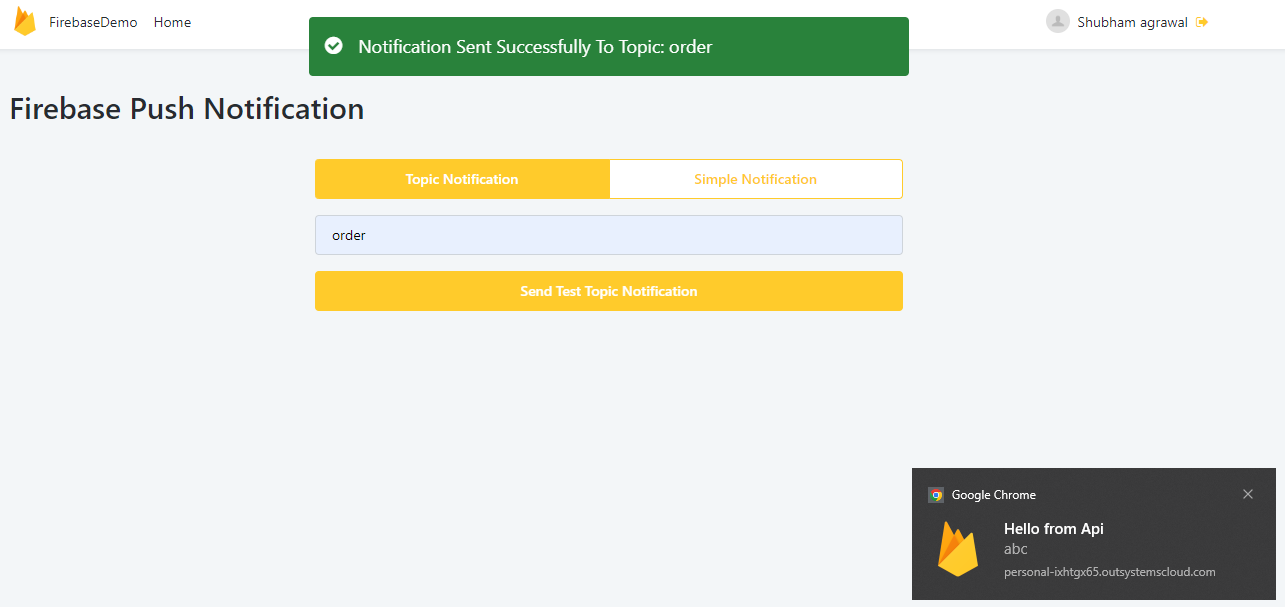Click the user avatar icon

1057,21
